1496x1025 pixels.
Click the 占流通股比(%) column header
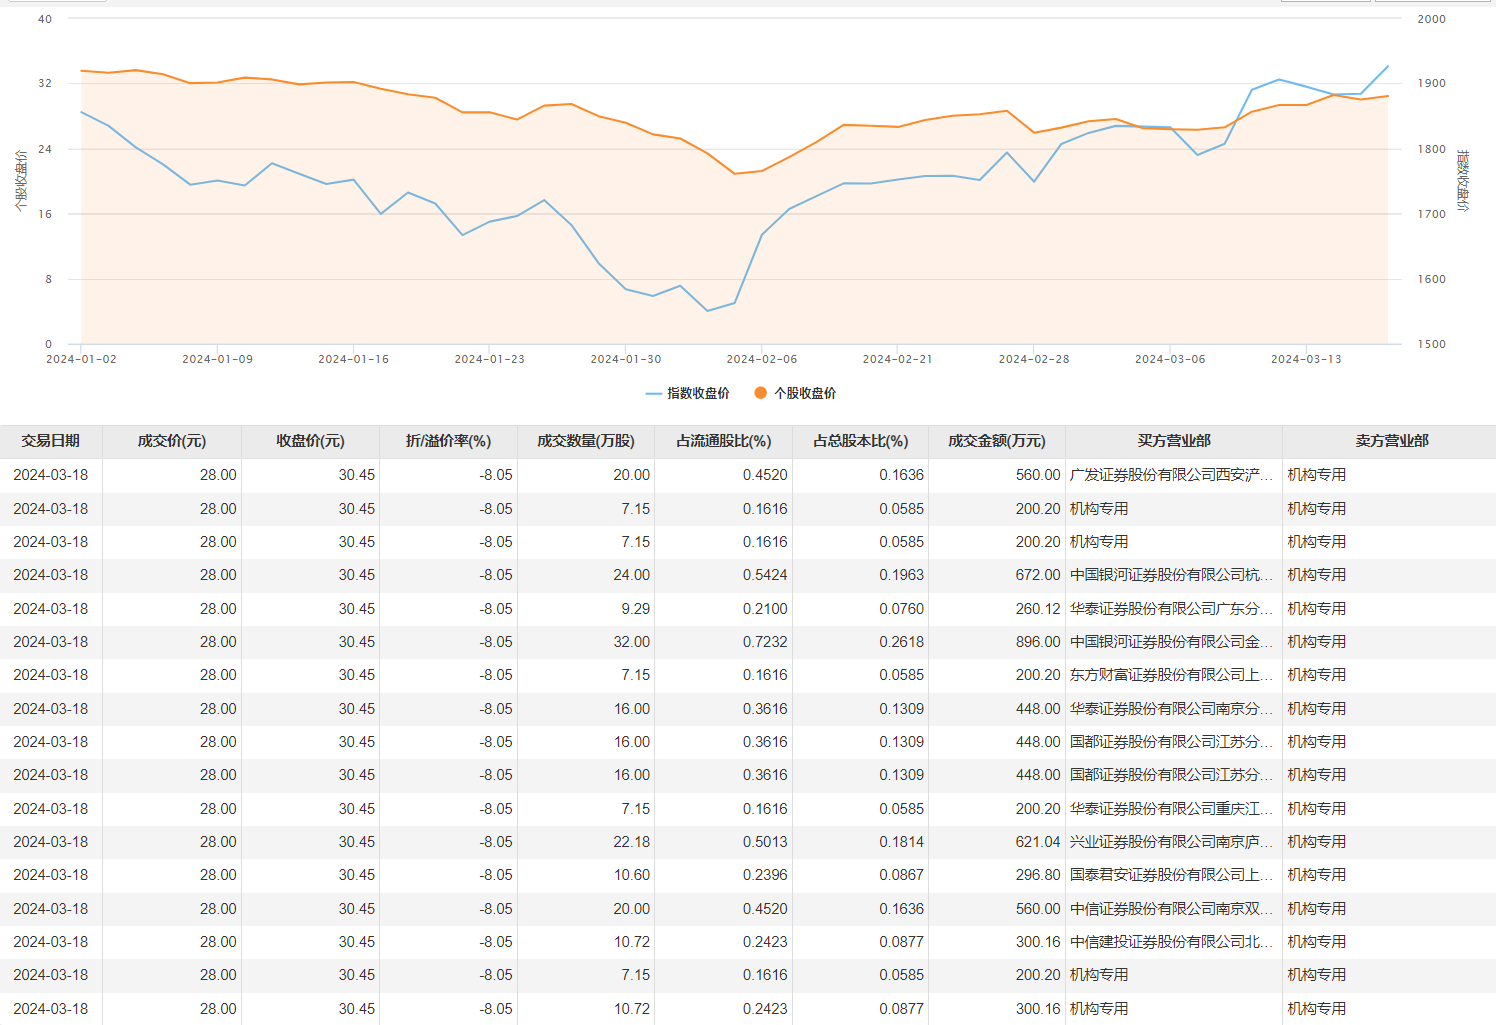click(x=723, y=441)
